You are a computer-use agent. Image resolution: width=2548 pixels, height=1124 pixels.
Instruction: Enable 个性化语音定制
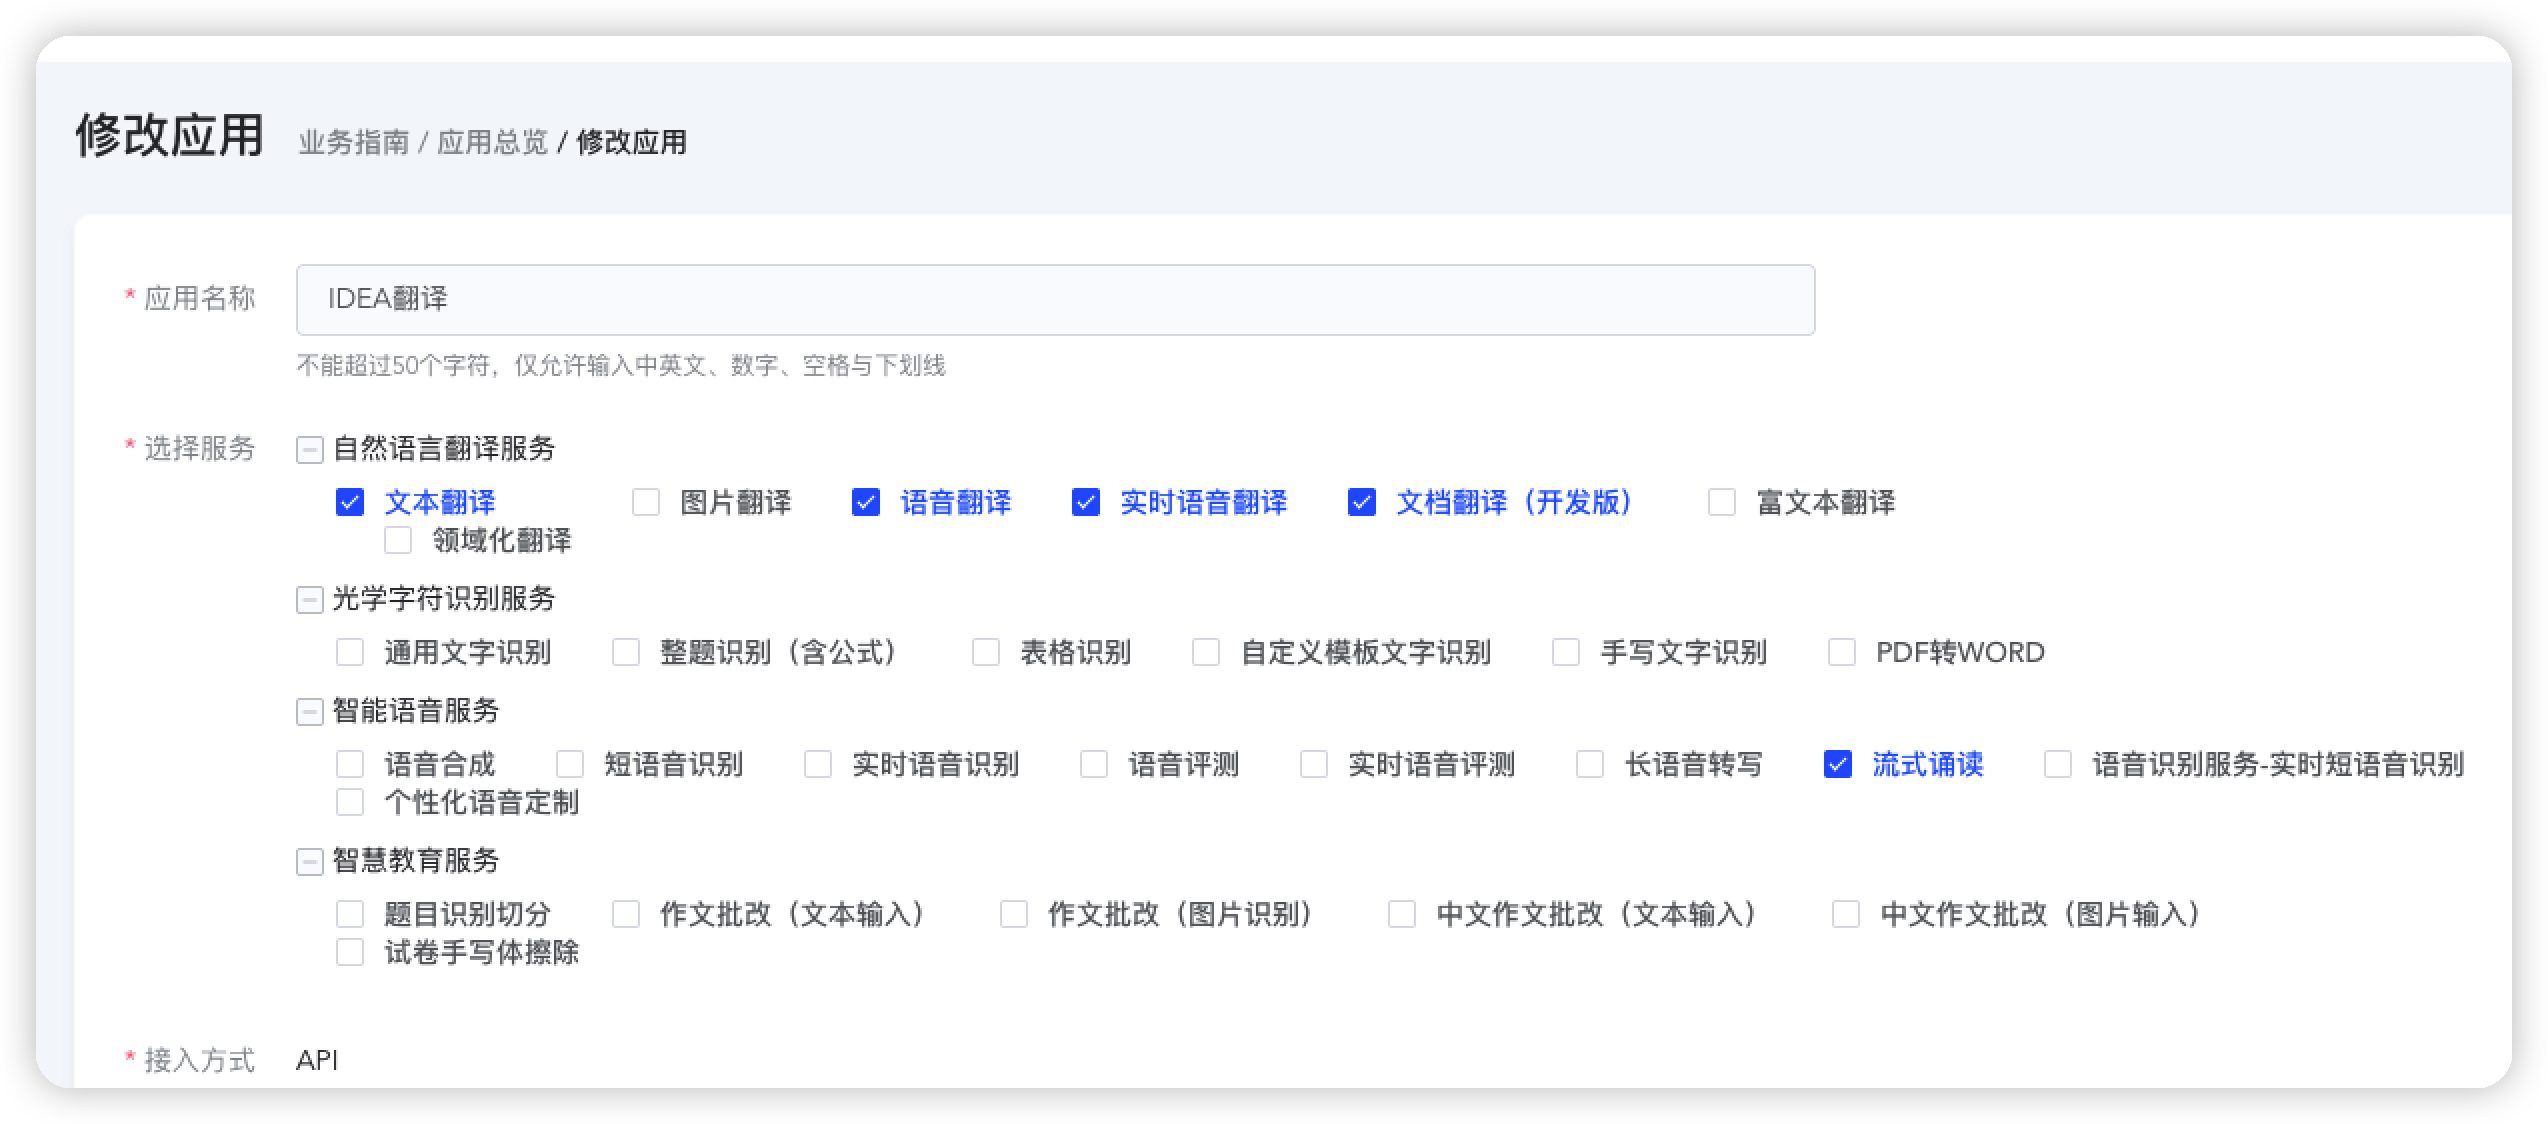(350, 802)
